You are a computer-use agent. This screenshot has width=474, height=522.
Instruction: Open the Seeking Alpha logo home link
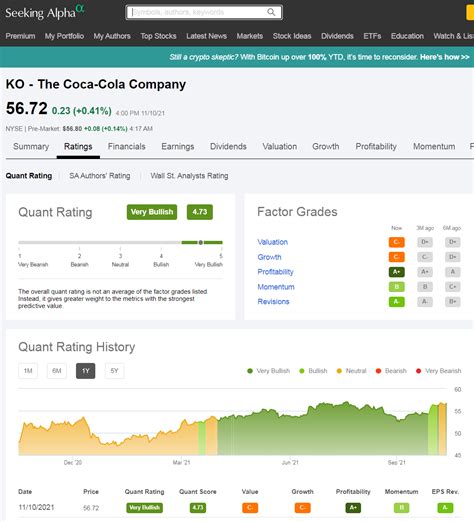tap(45, 12)
